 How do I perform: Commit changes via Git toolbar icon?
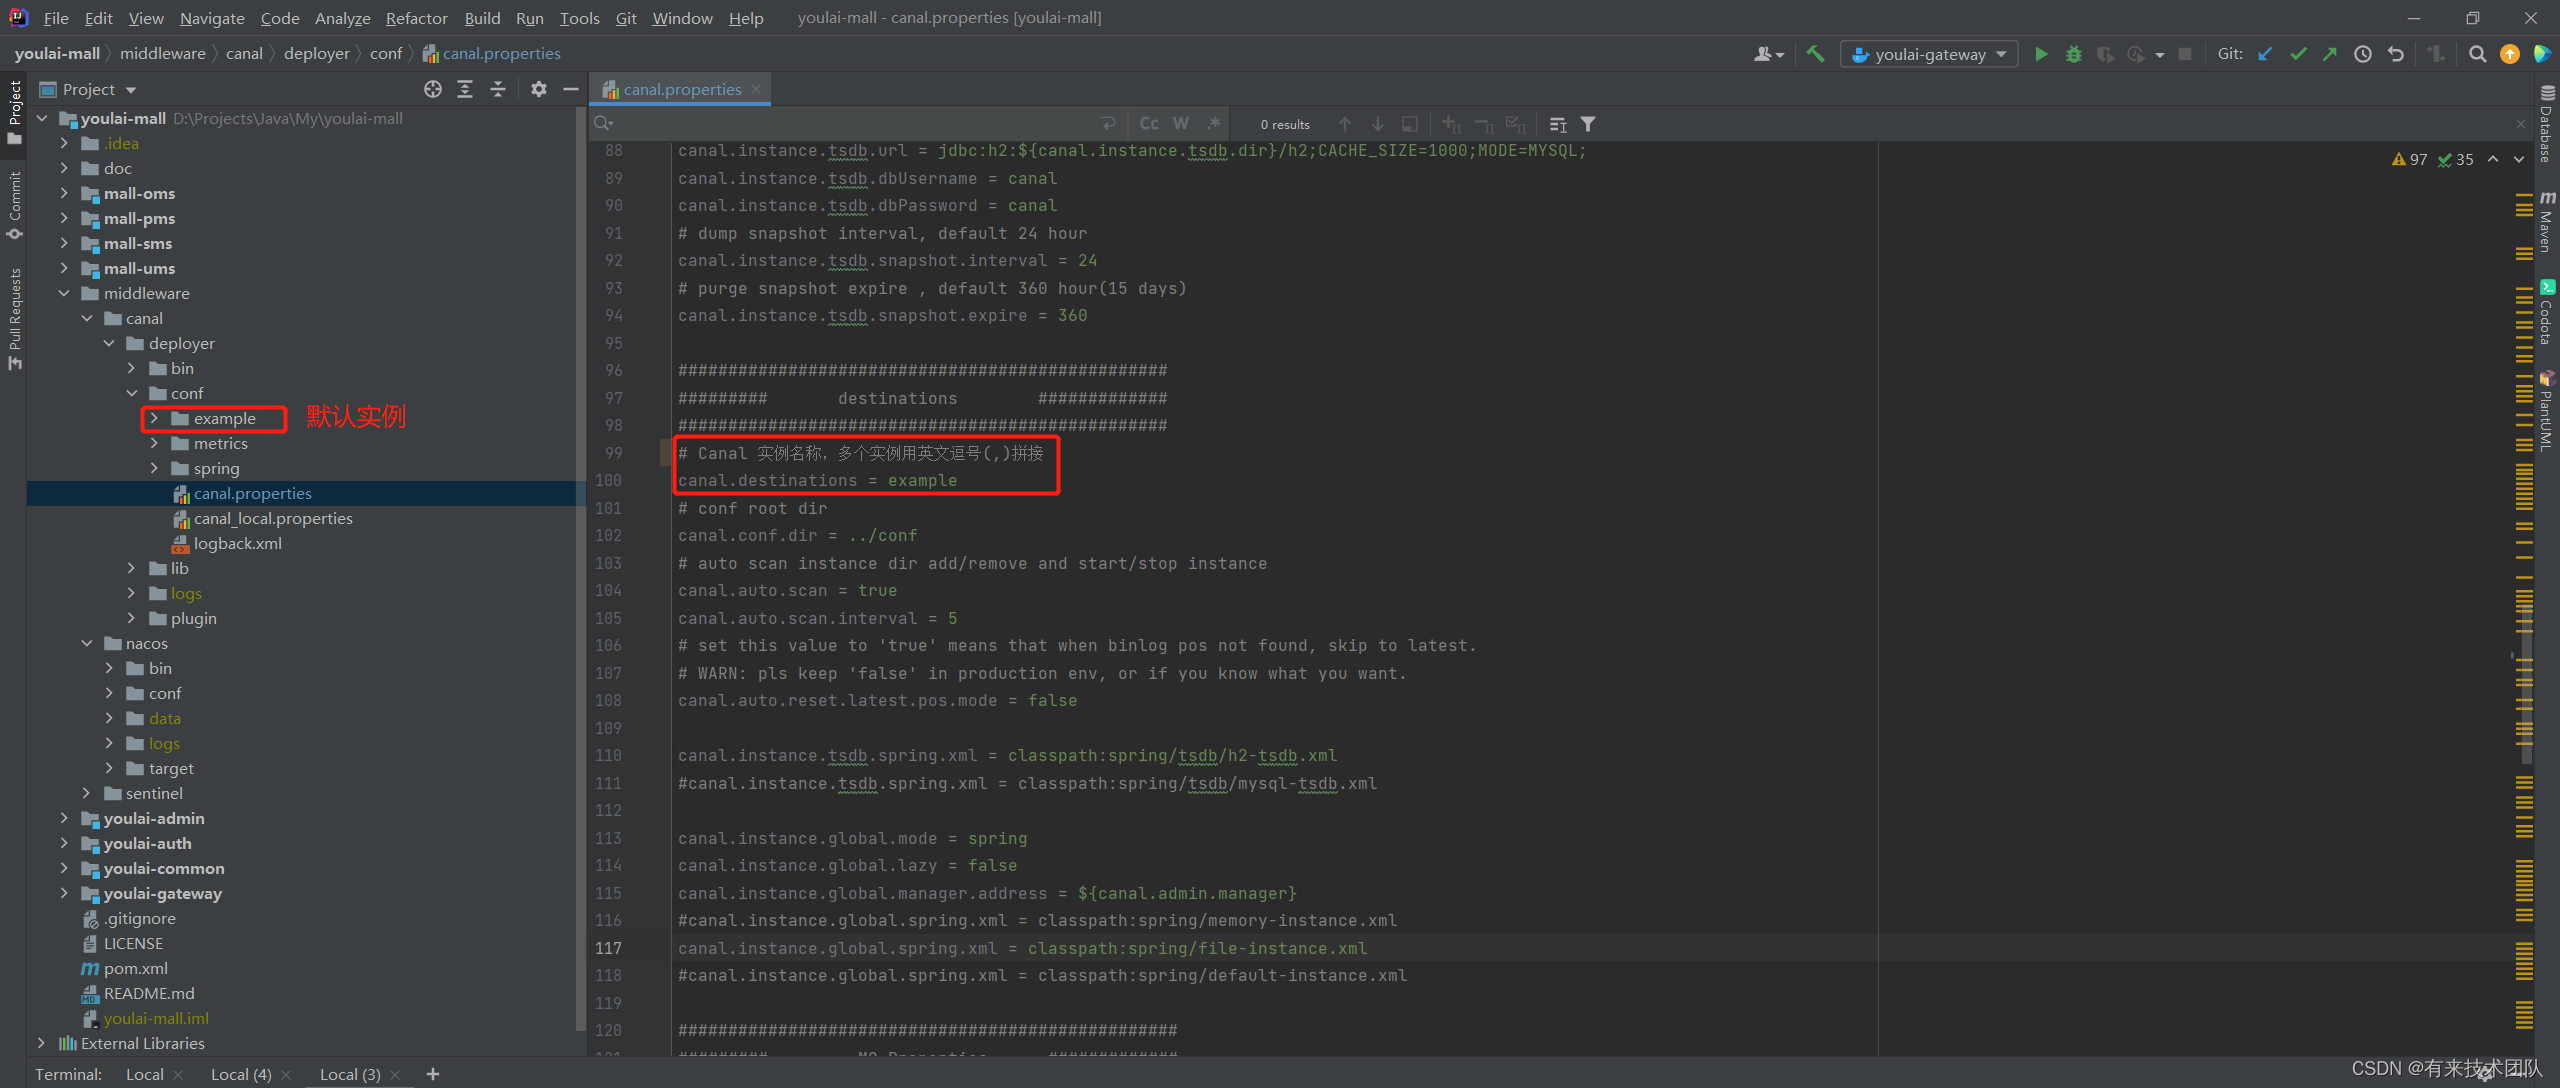2299,54
